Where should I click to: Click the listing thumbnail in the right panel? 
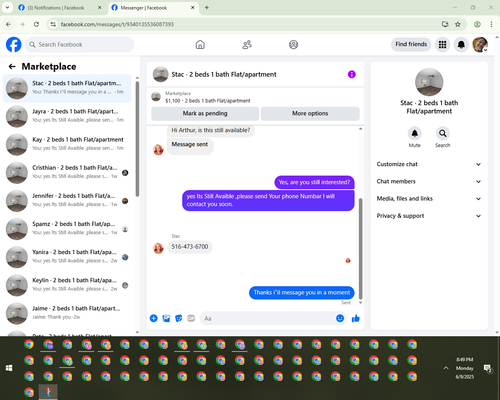coord(429,82)
